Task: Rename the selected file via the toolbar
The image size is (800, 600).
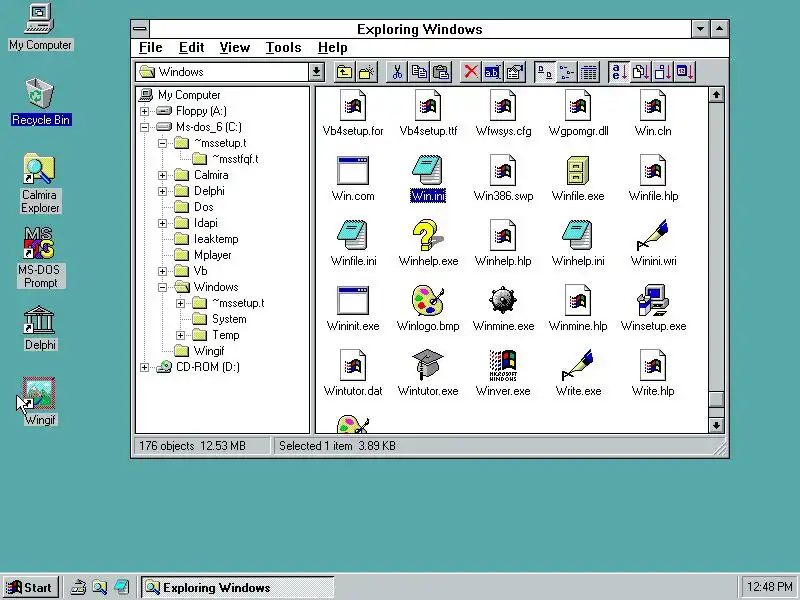Action: coord(492,72)
